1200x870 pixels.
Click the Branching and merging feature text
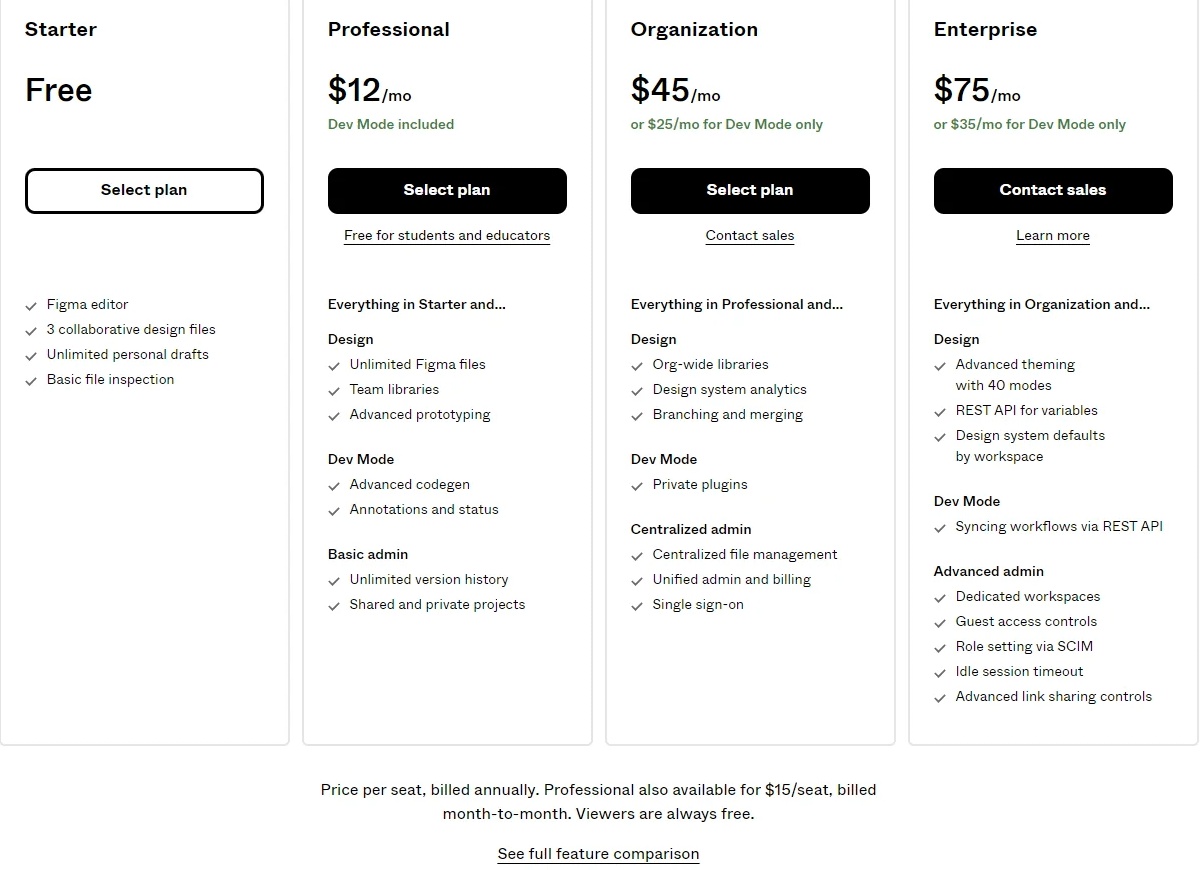[x=728, y=415]
